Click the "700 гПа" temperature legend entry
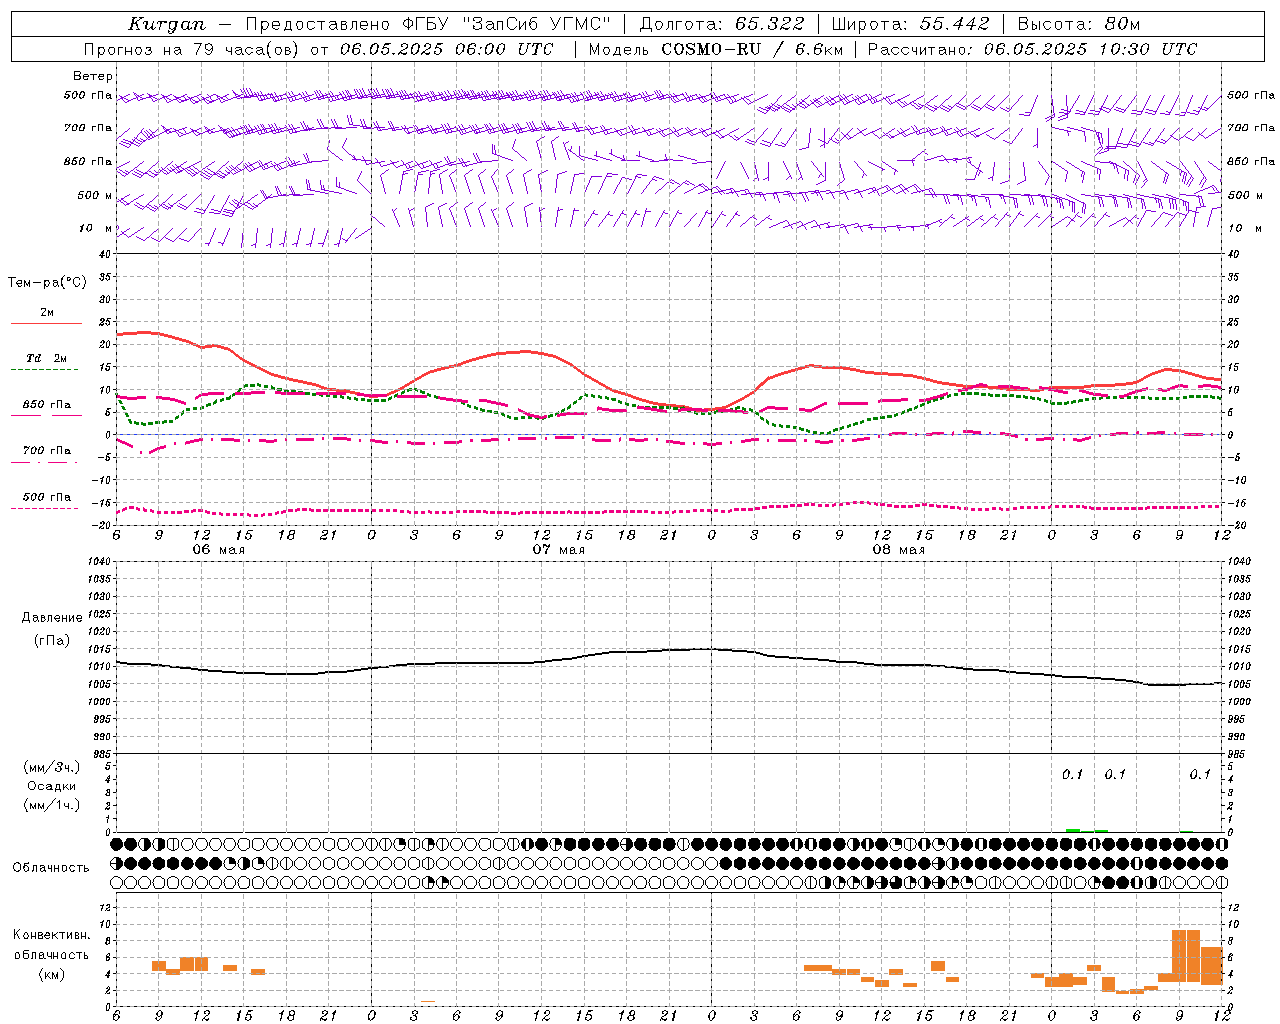This screenshot has width=1280, height=1024. [47, 451]
